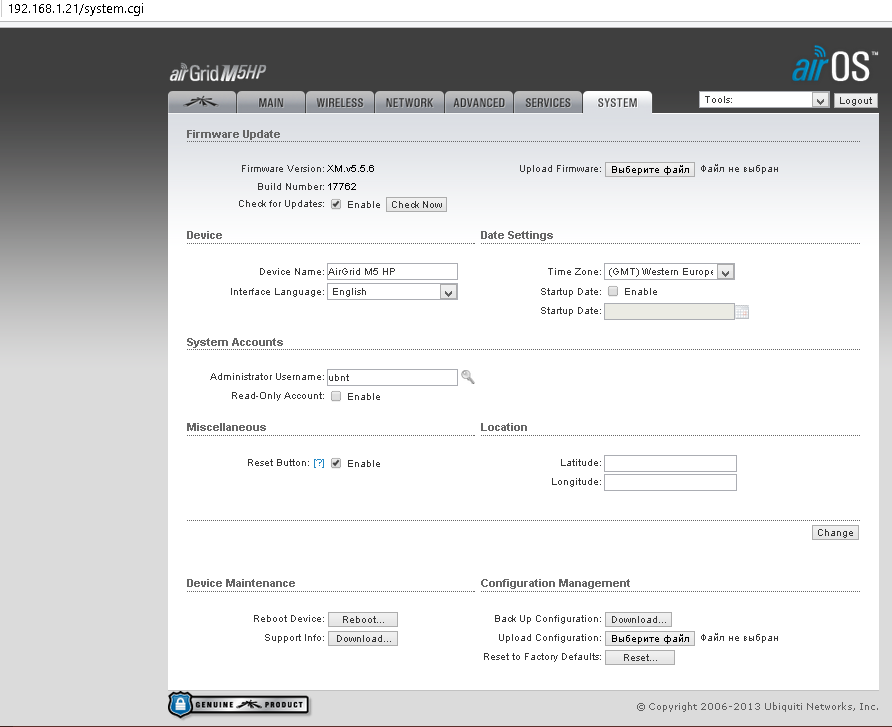892x727 pixels.
Task: Open the Tools dropdown
Action: point(763,100)
